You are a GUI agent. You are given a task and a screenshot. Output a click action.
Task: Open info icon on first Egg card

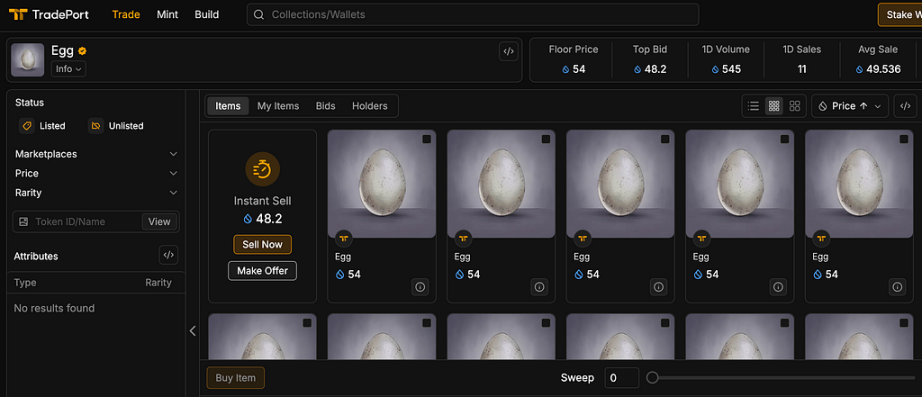pos(420,287)
